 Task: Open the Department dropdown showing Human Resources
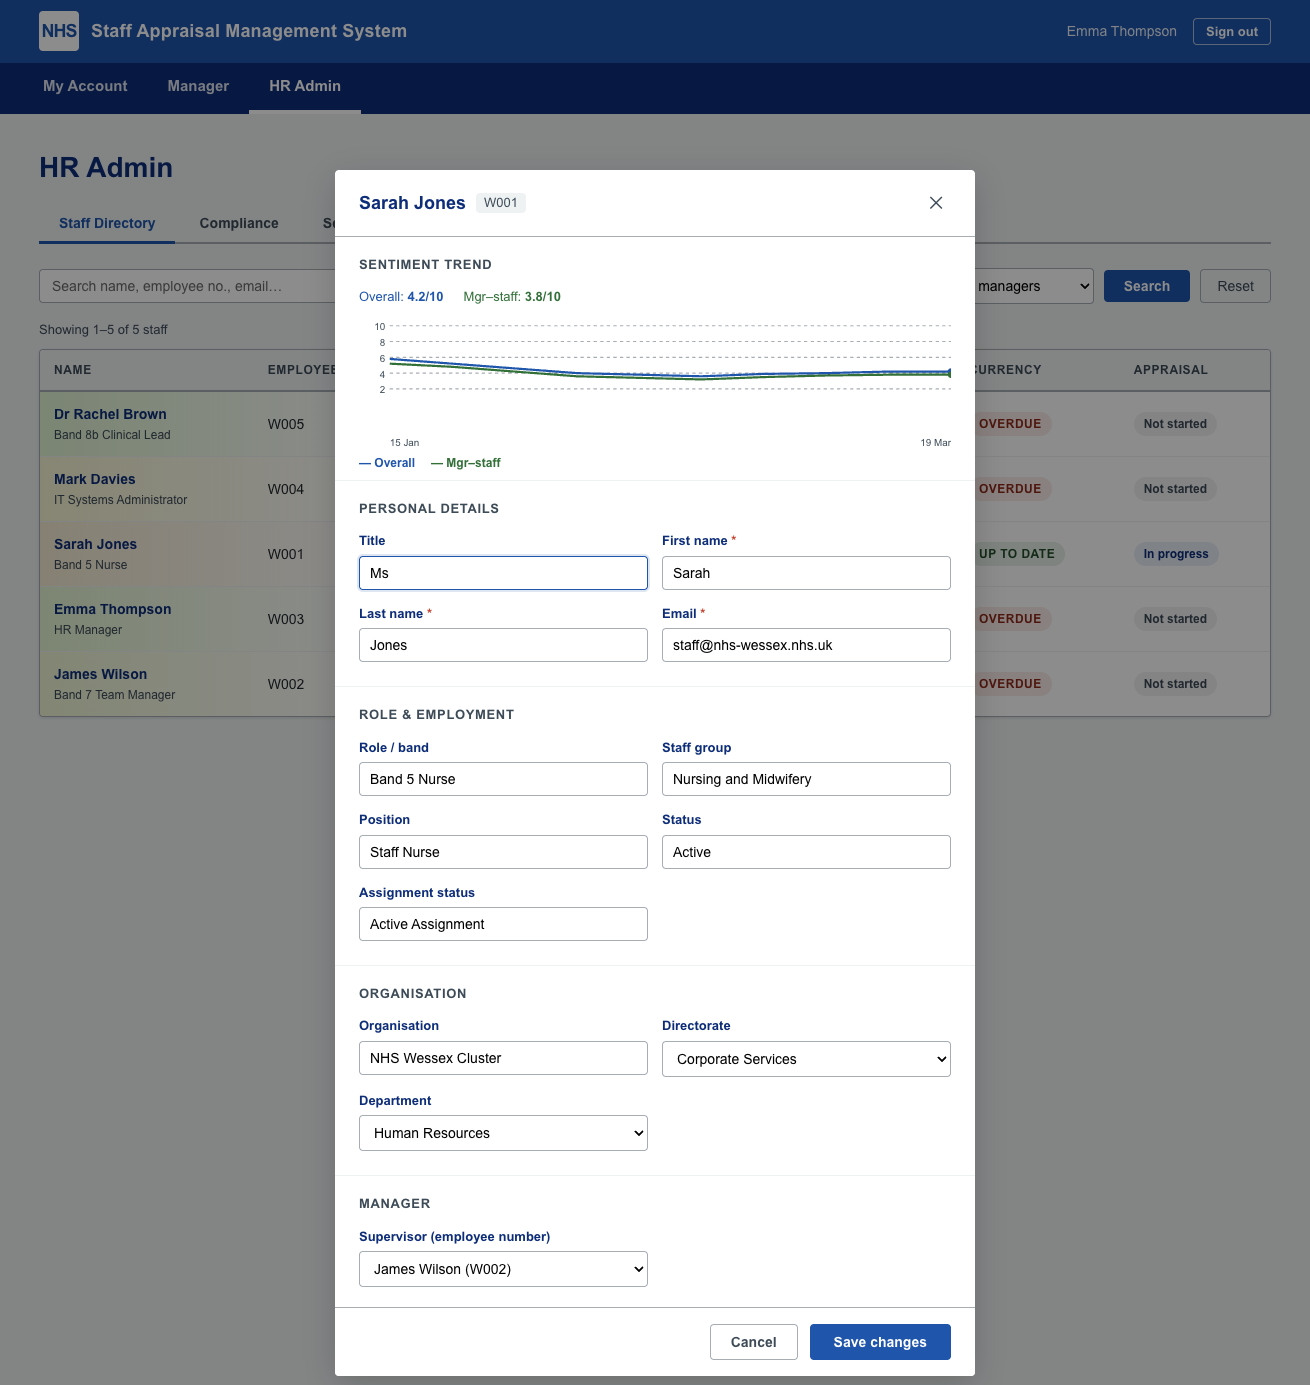503,1133
